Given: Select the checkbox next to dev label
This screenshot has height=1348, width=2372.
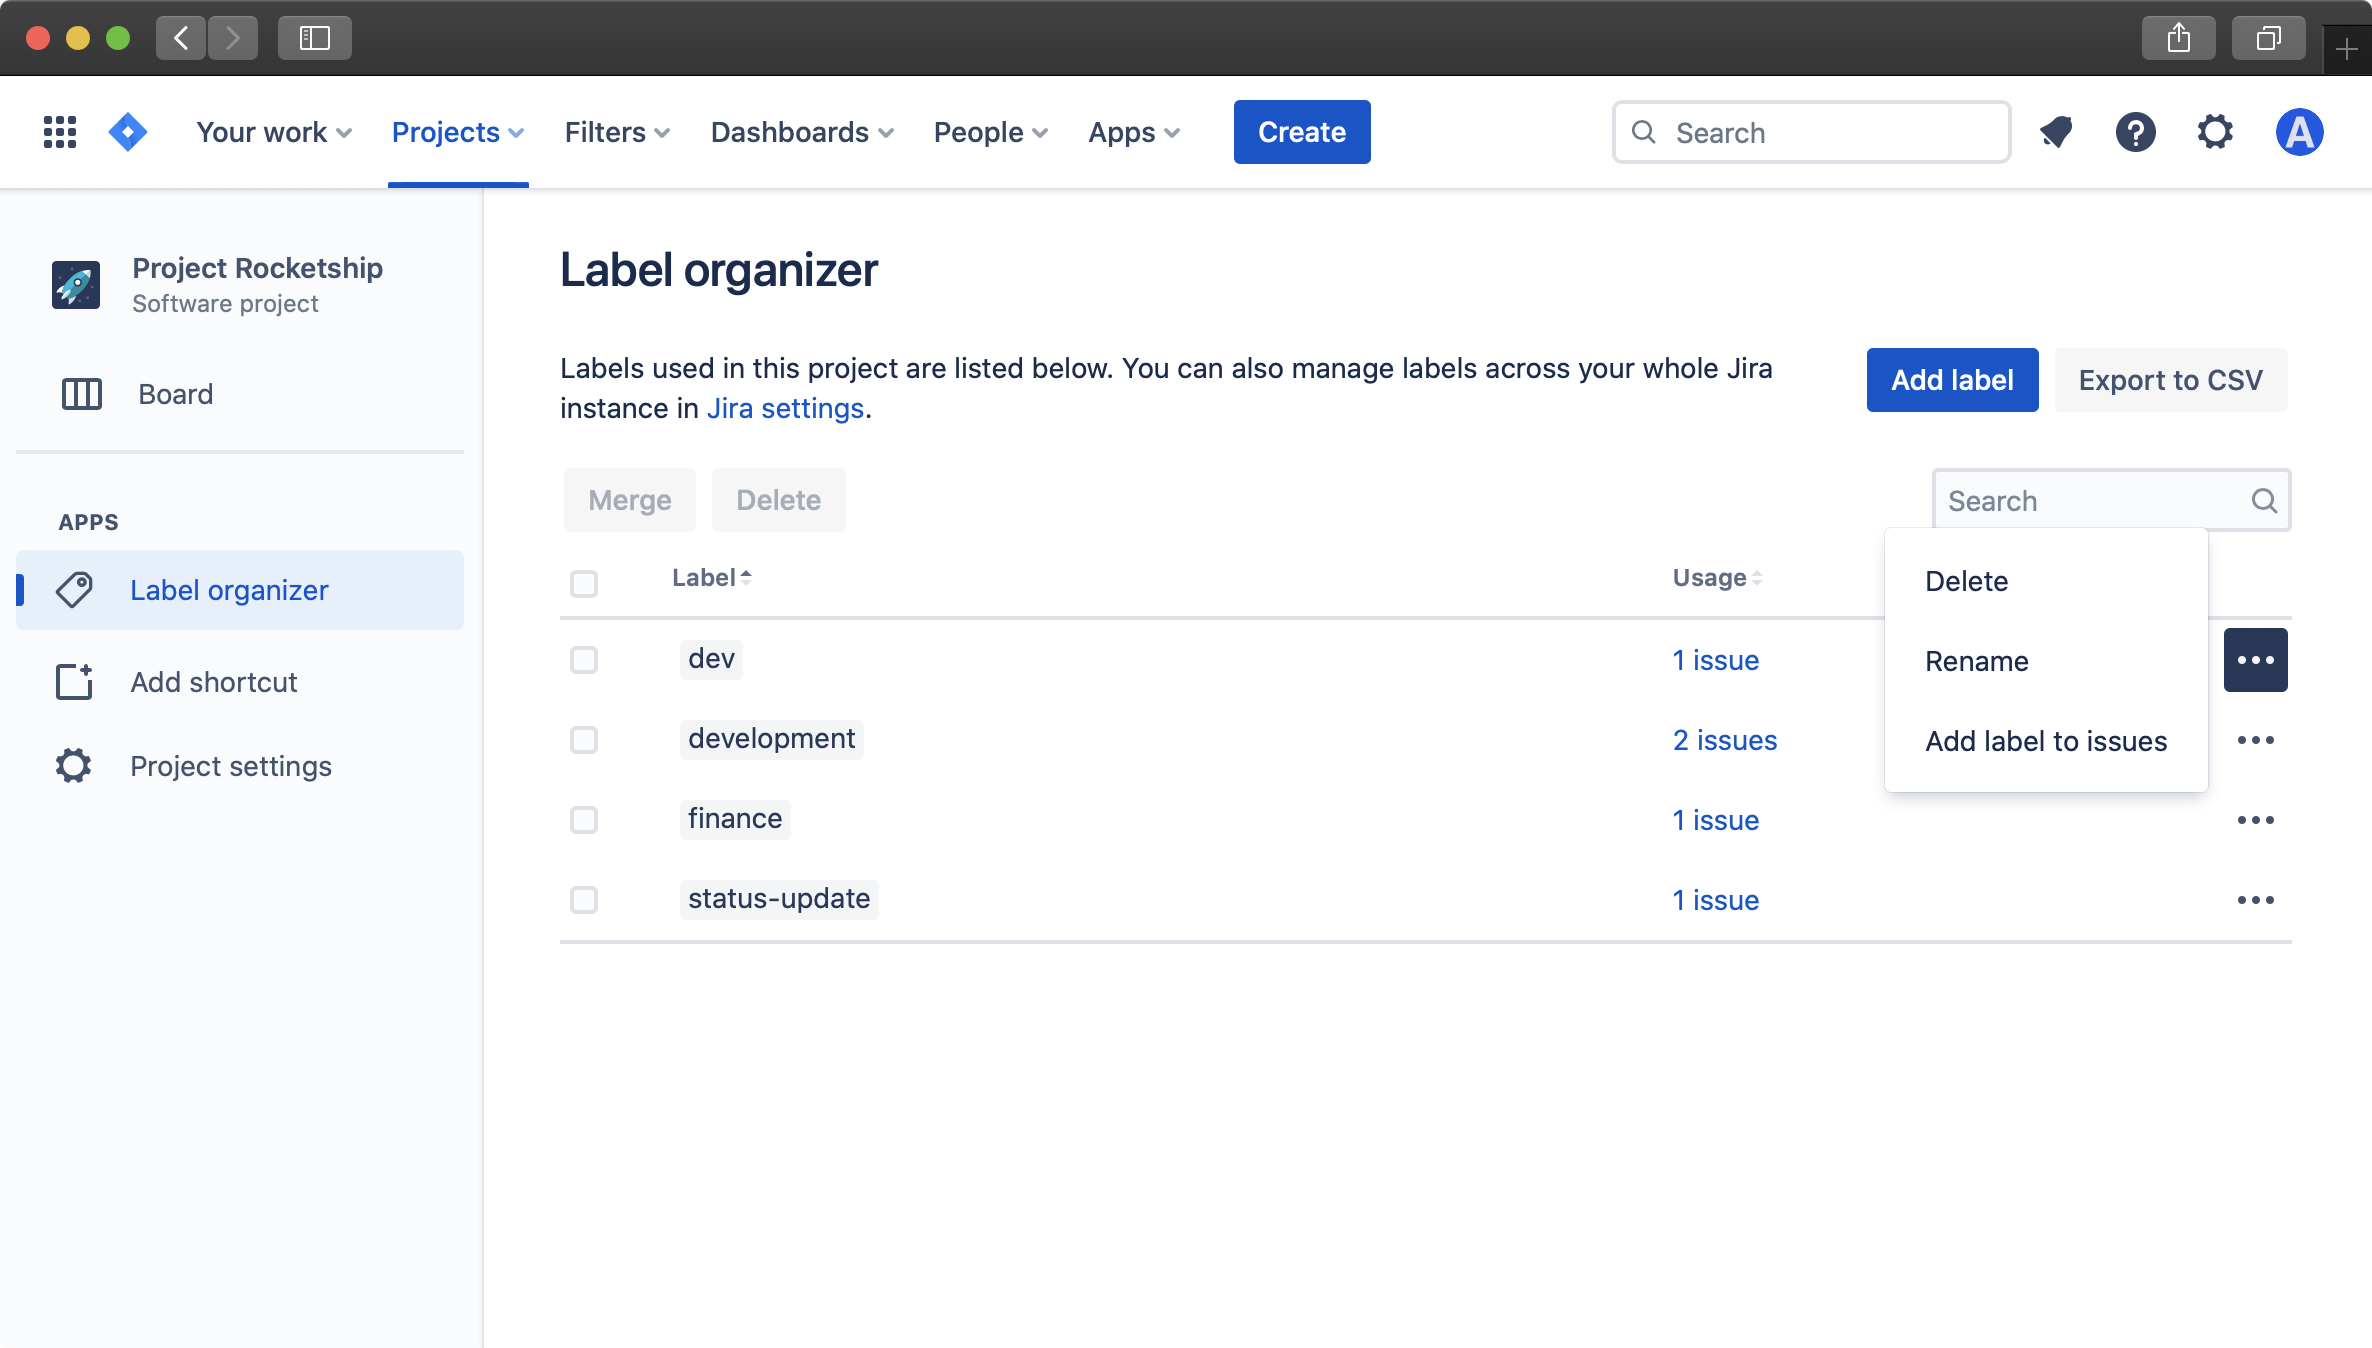Looking at the screenshot, I should coord(585,659).
